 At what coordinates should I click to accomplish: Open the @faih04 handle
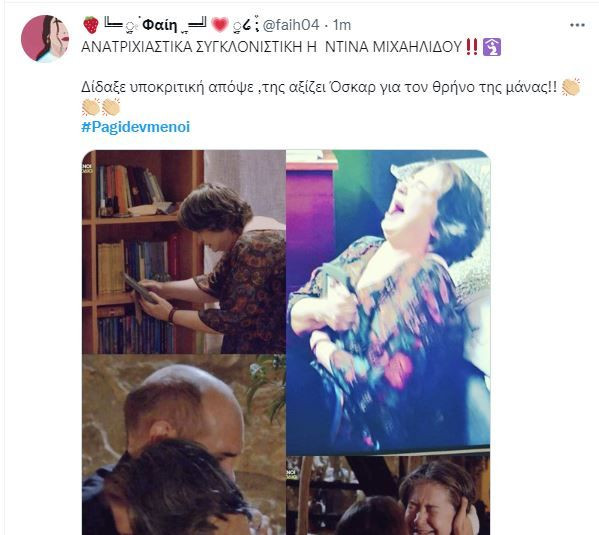(291, 25)
